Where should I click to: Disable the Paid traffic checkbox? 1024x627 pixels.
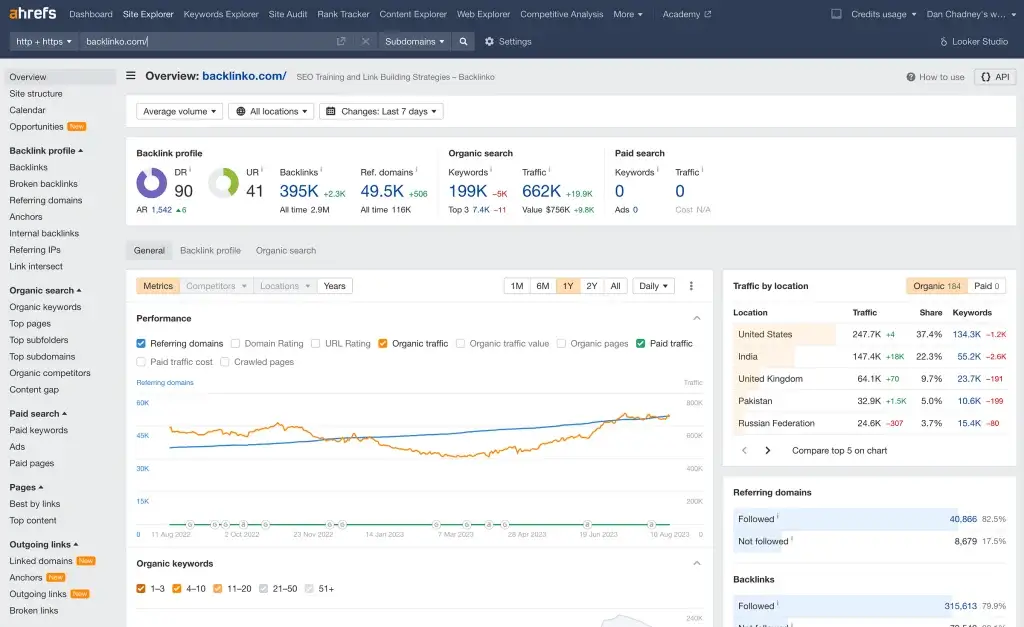click(x=641, y=344)
